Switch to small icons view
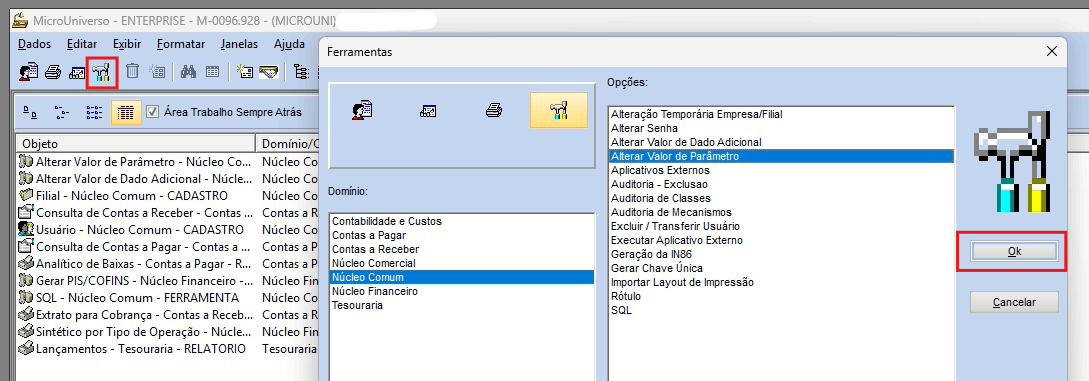 (63, 112)
